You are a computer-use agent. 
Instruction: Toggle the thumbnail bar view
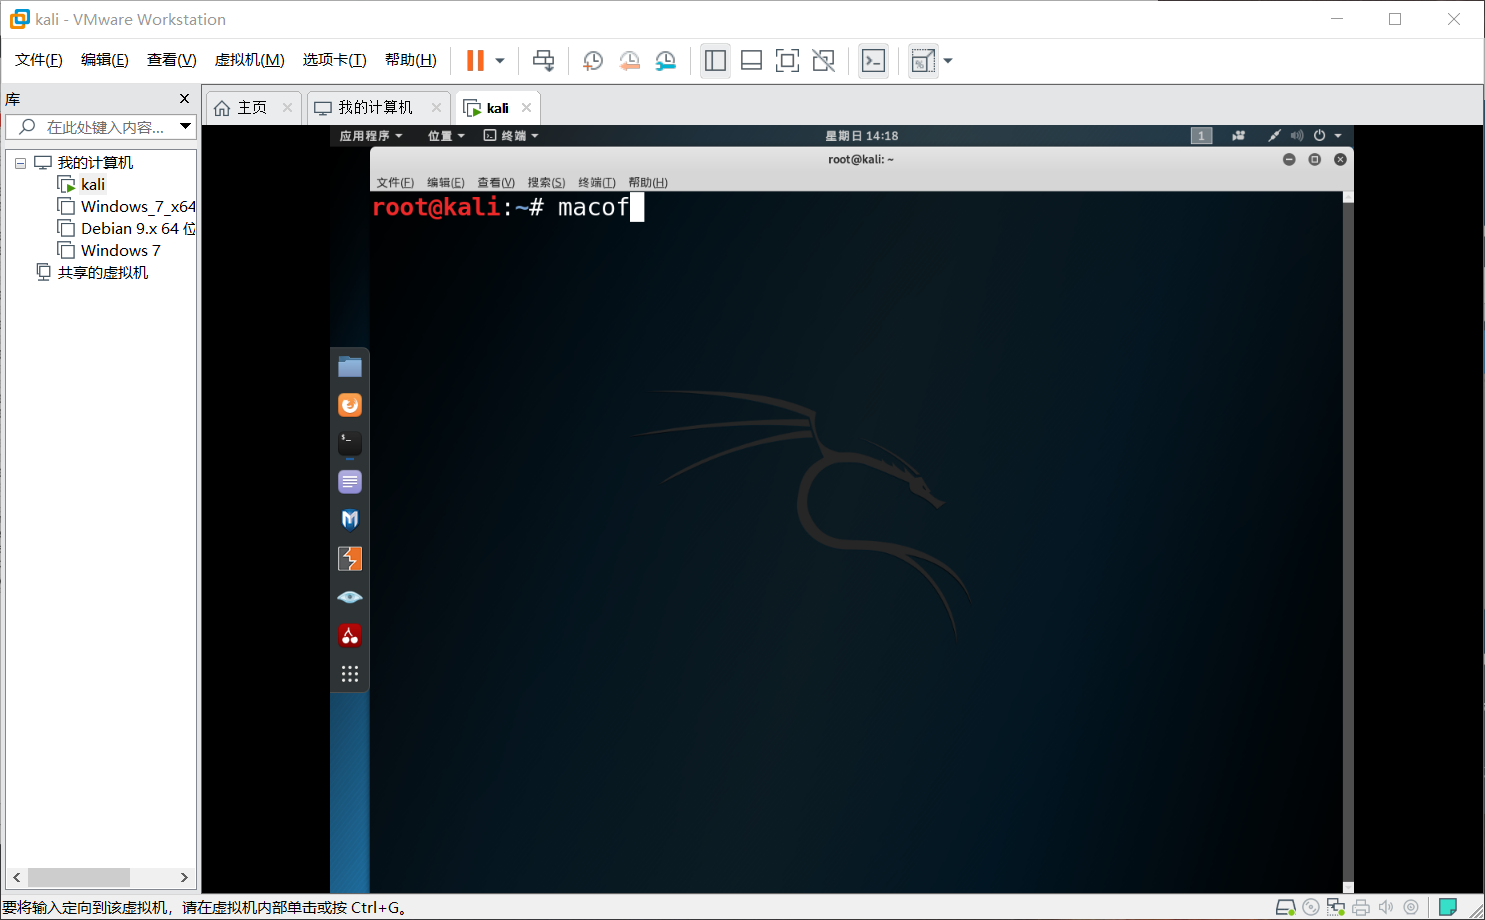(751, 61)
